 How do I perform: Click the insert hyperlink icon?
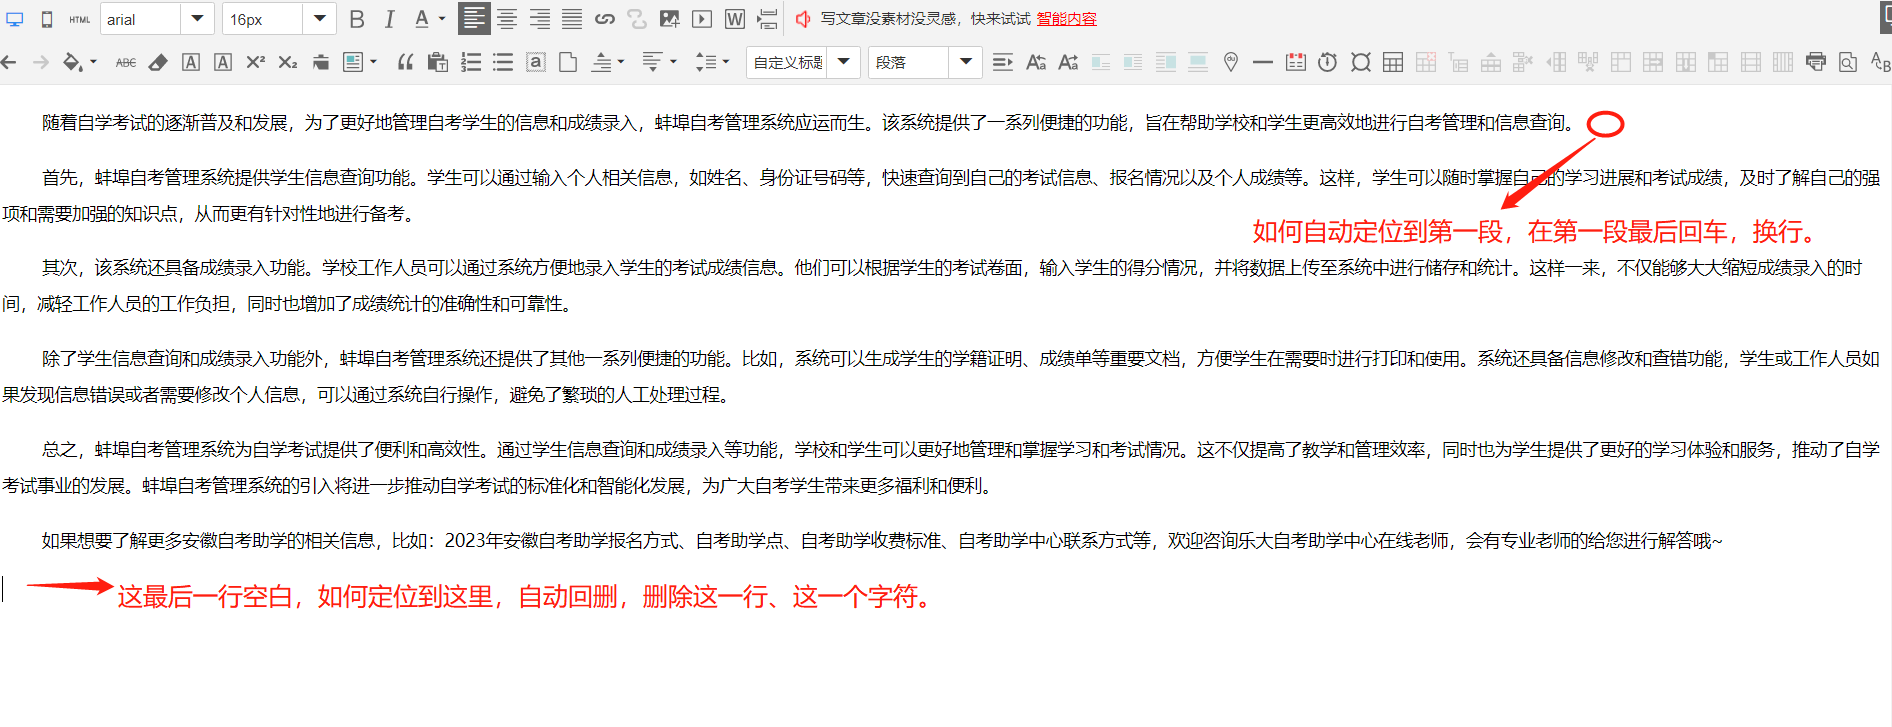pos(604,19)
